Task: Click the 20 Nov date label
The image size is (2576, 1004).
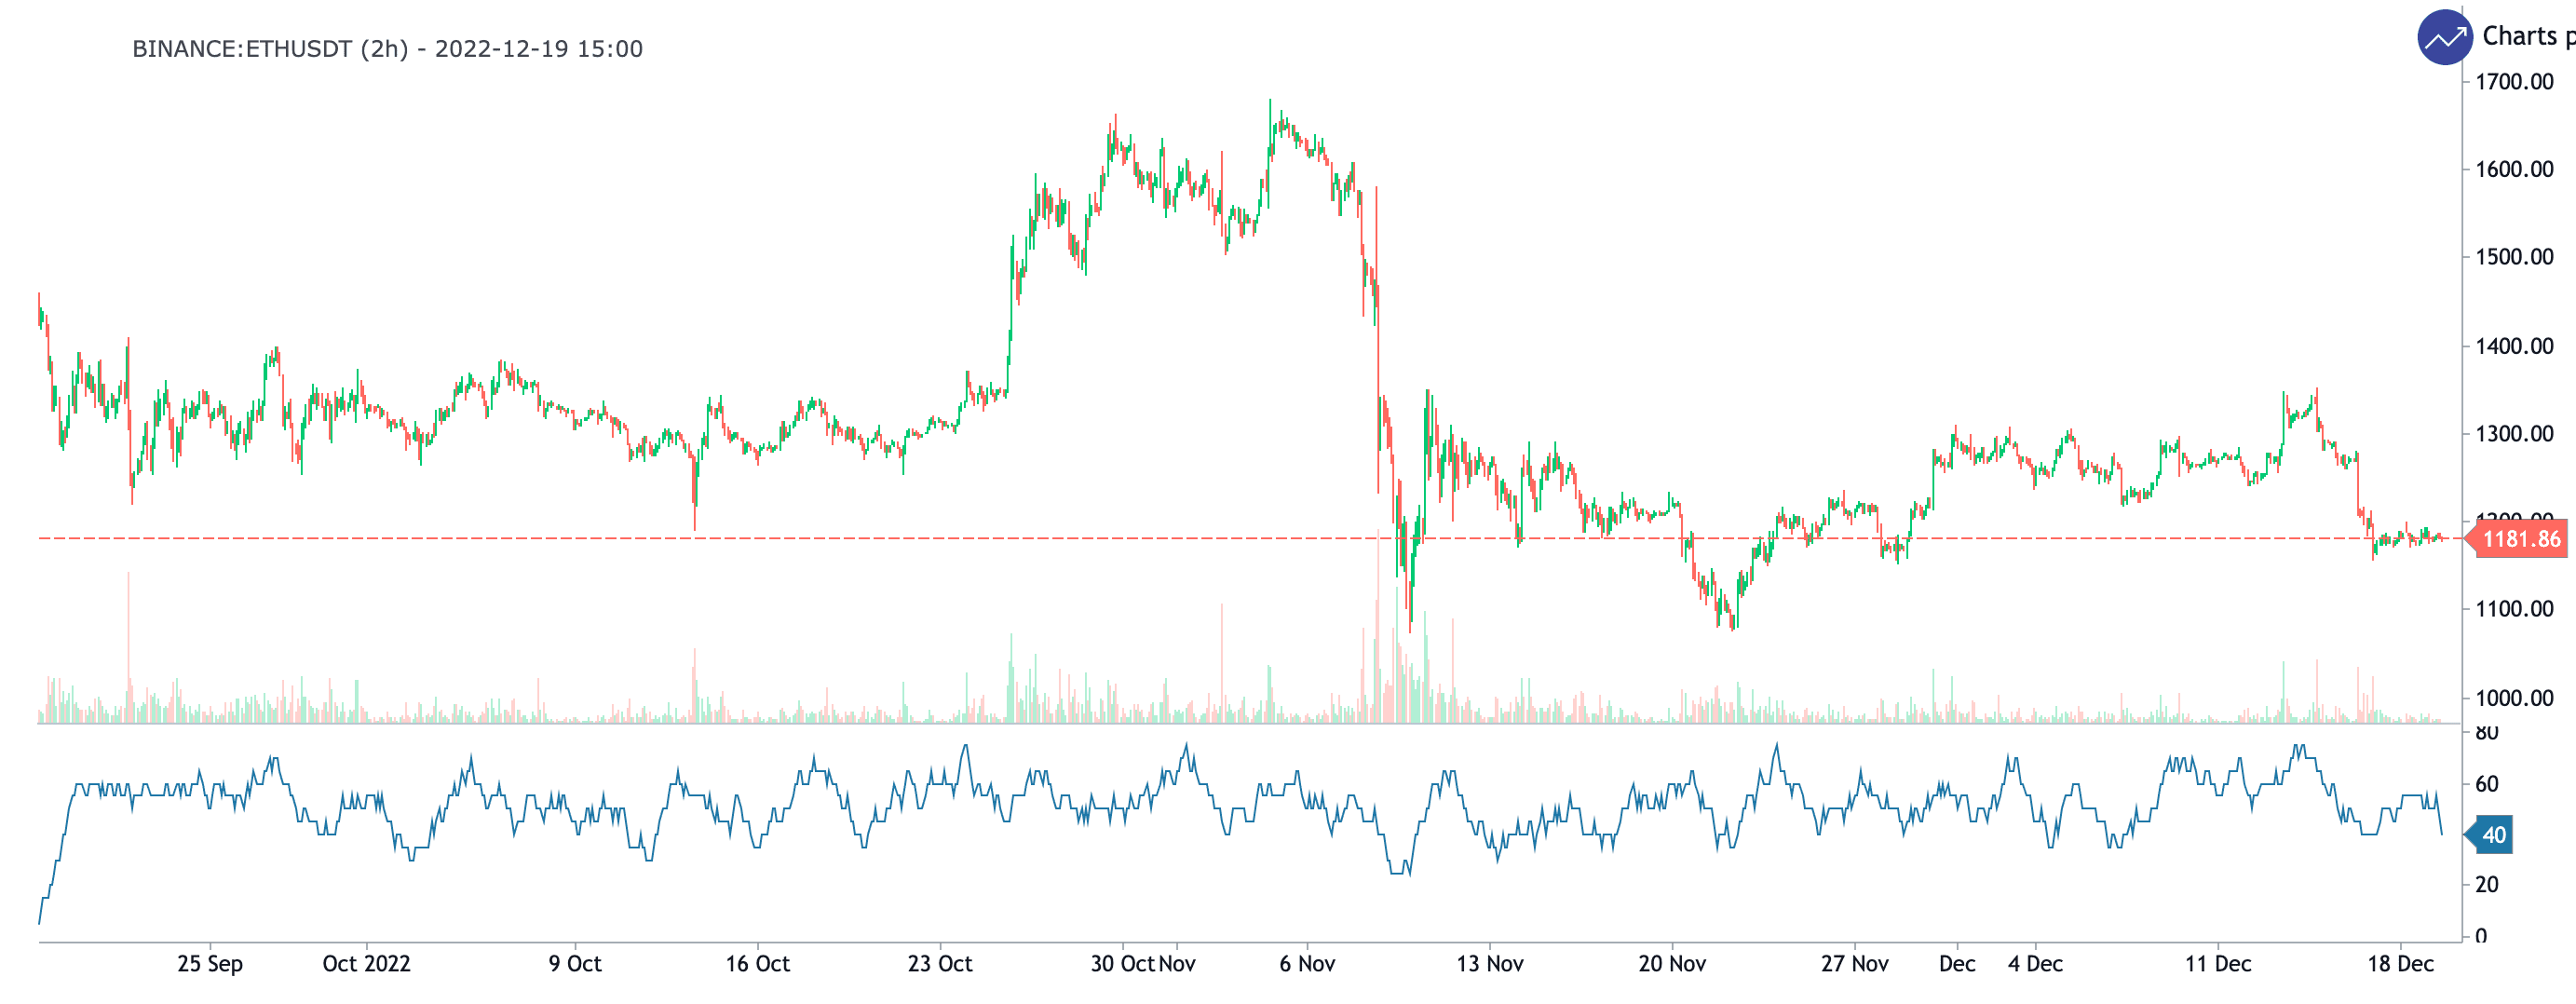Action: click(x=1672, y=964)
